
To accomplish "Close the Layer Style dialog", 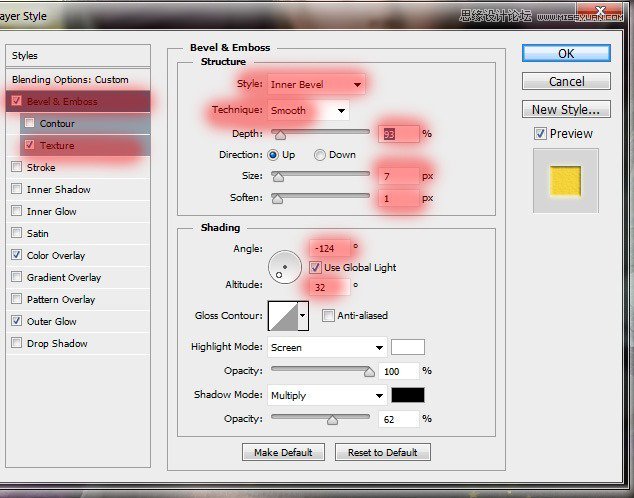I will click(x=600, y=12).
